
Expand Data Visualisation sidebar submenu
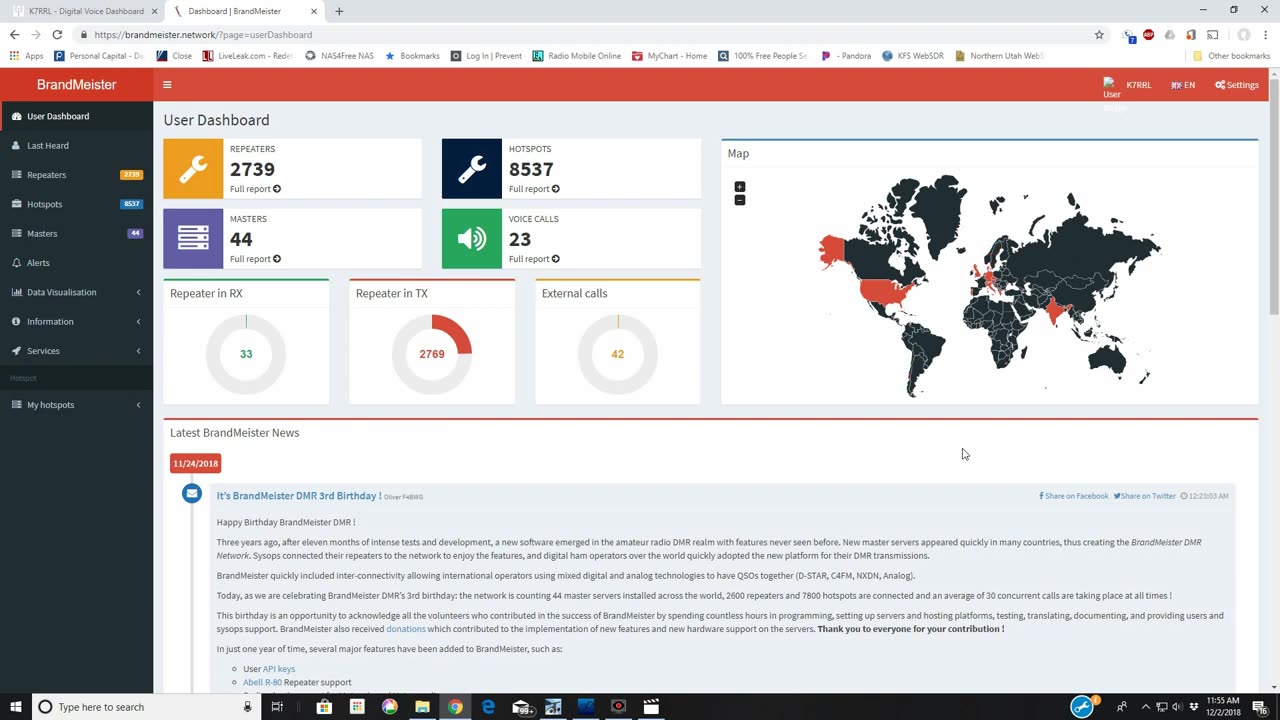point(77,292)
